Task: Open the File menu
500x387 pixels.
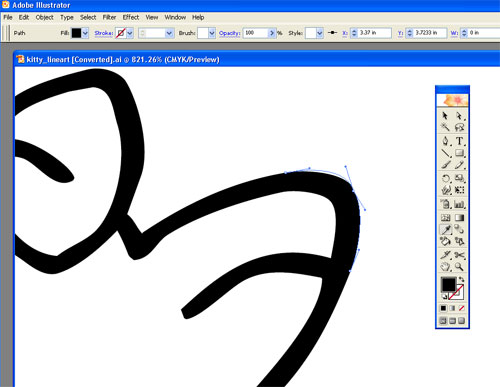Action: click(x=8, y=17)
